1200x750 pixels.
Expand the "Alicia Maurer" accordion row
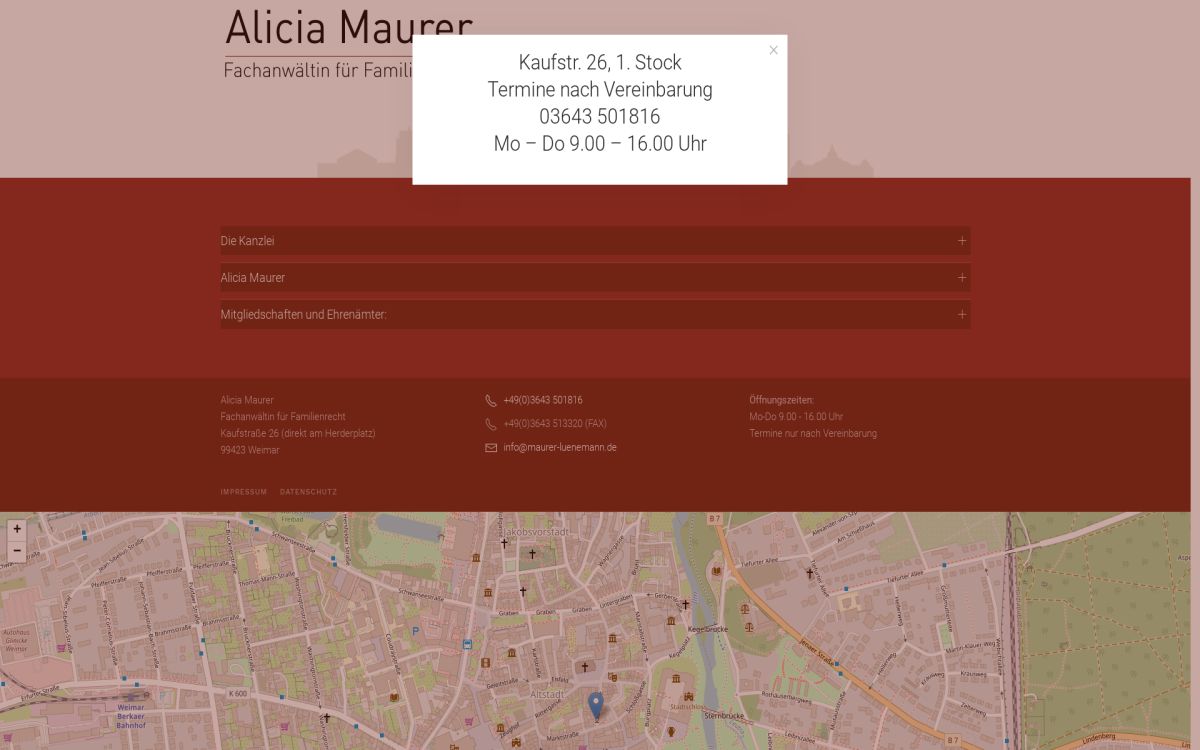coord(253,278)
